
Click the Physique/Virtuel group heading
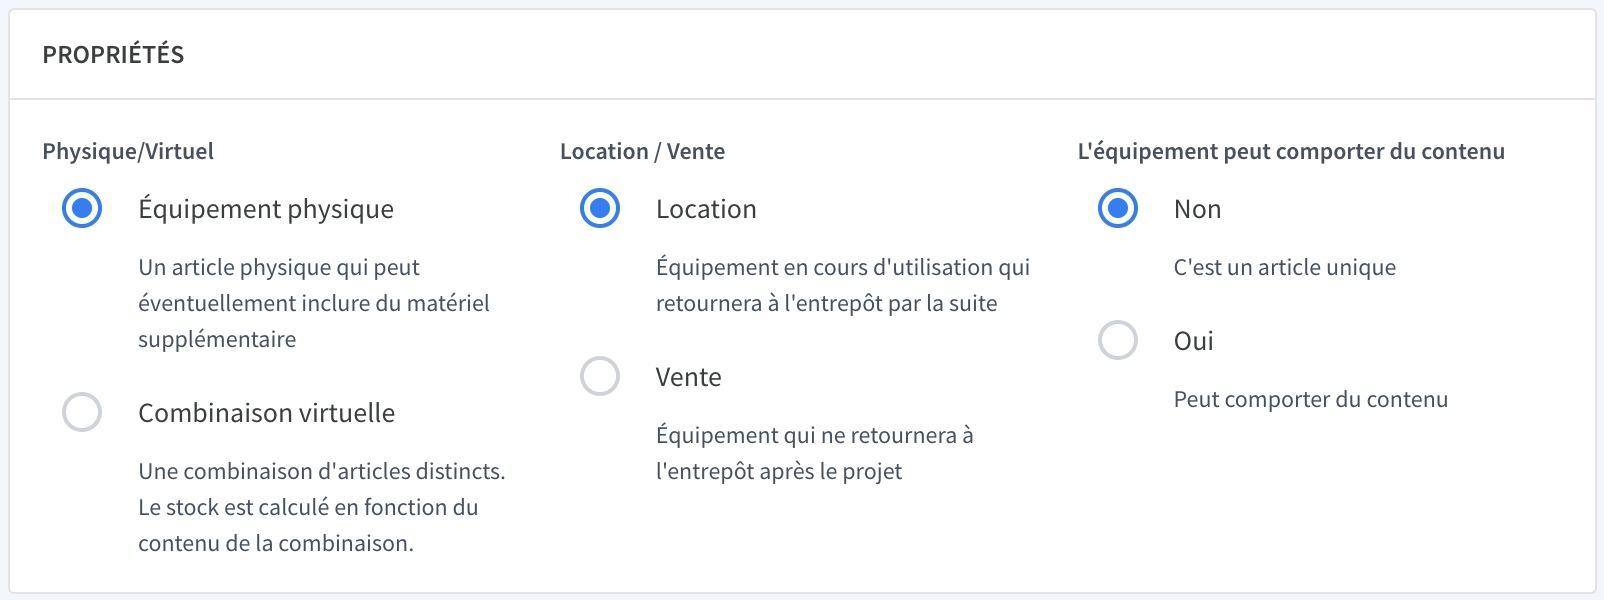(128, 151)
